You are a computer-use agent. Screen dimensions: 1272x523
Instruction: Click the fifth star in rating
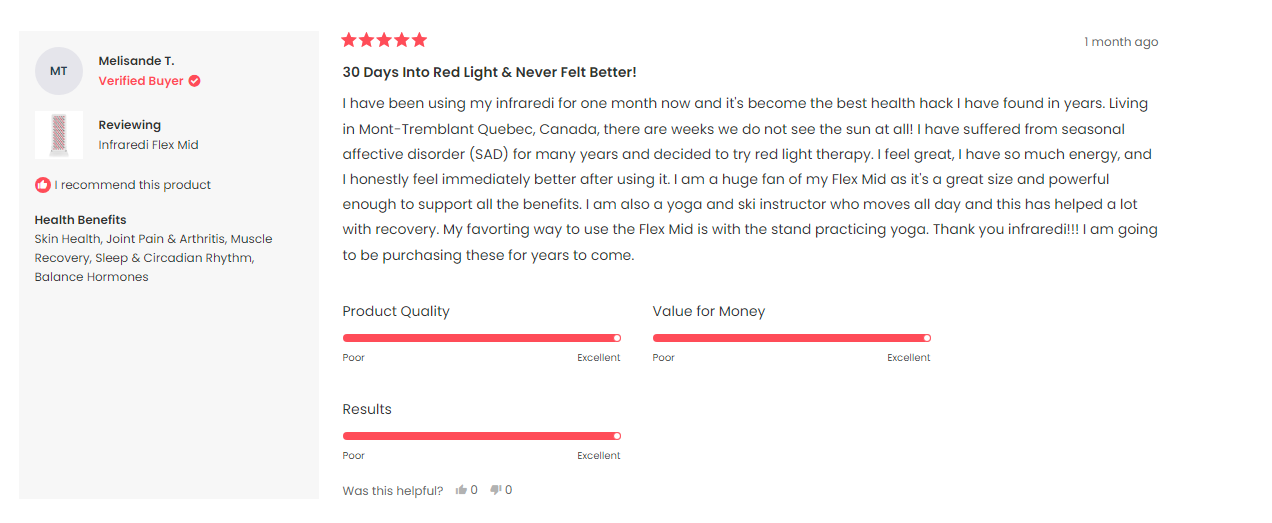[x=419, y=40]
